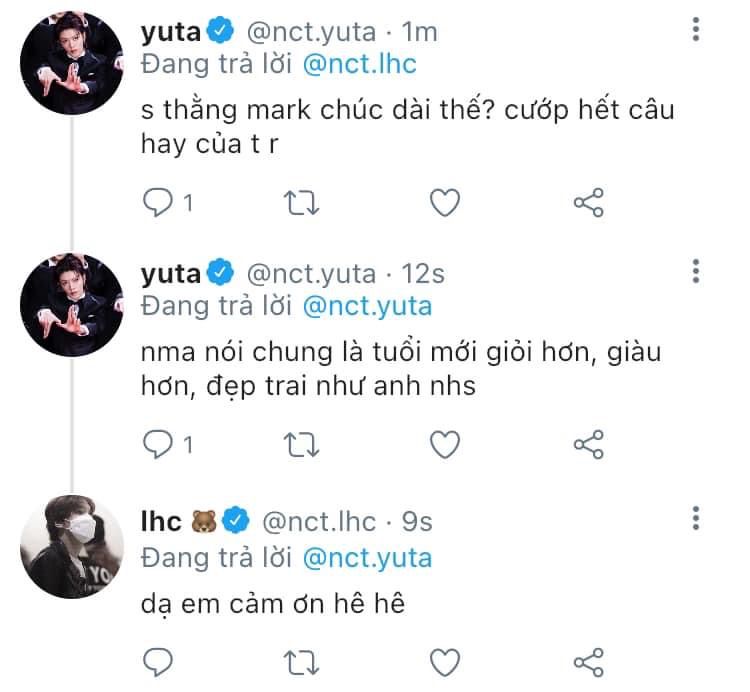Open more options on yuta's 1m tweet
Screen dimensions: 750x692
[696, 29]
